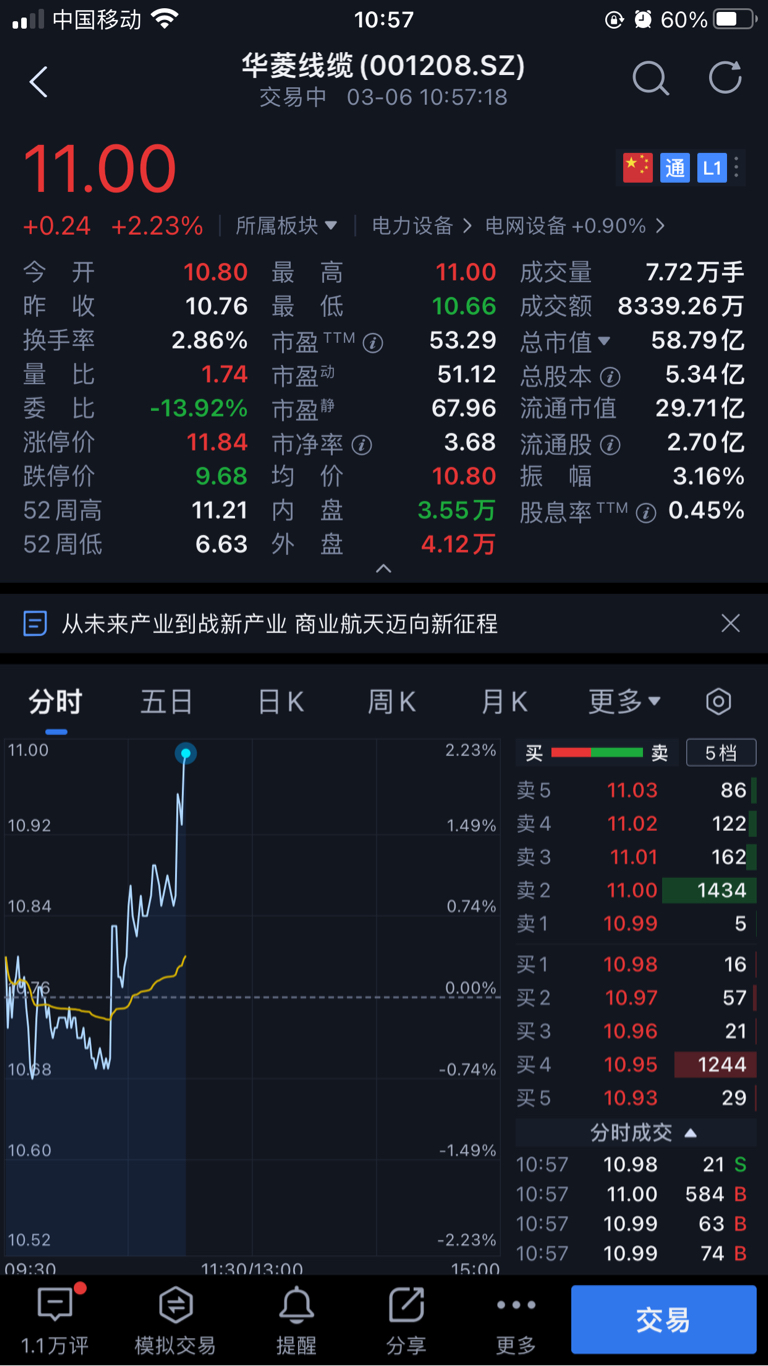Open chart settings hexagon icon
768x1366 pixels.
coord(718,702)
